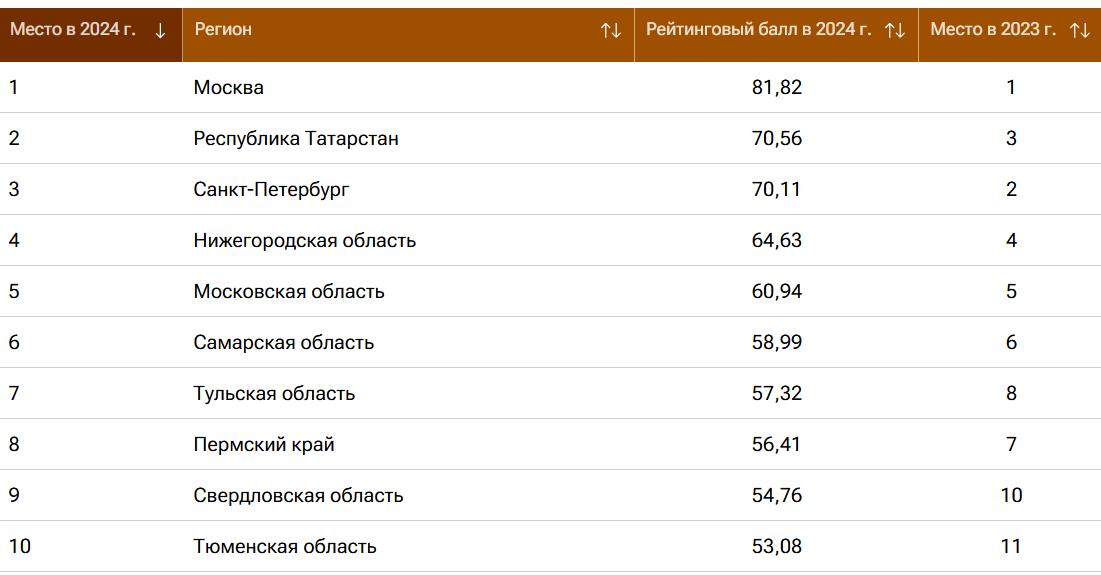Click on Республика Татарстан in the table
Image resolution: width=1101 pixels, height=575 pixels.
(296, 139)
